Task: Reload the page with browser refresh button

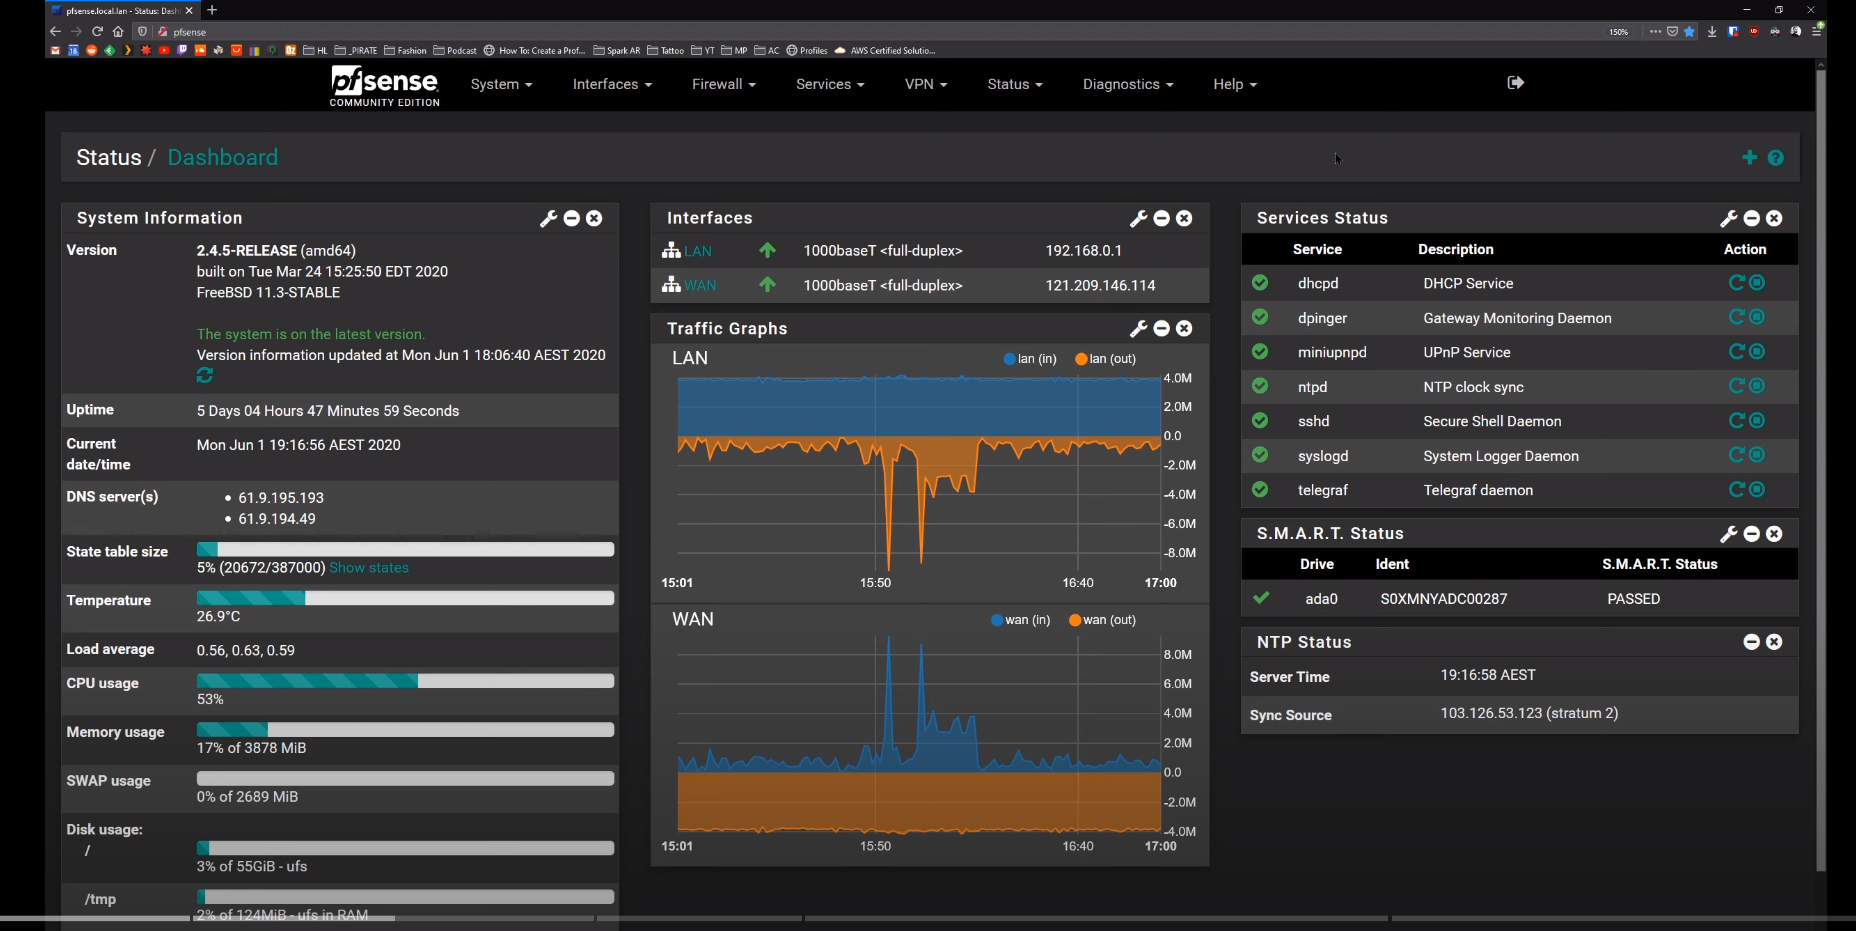Action: pyautogui.click(x=97, y=31)
